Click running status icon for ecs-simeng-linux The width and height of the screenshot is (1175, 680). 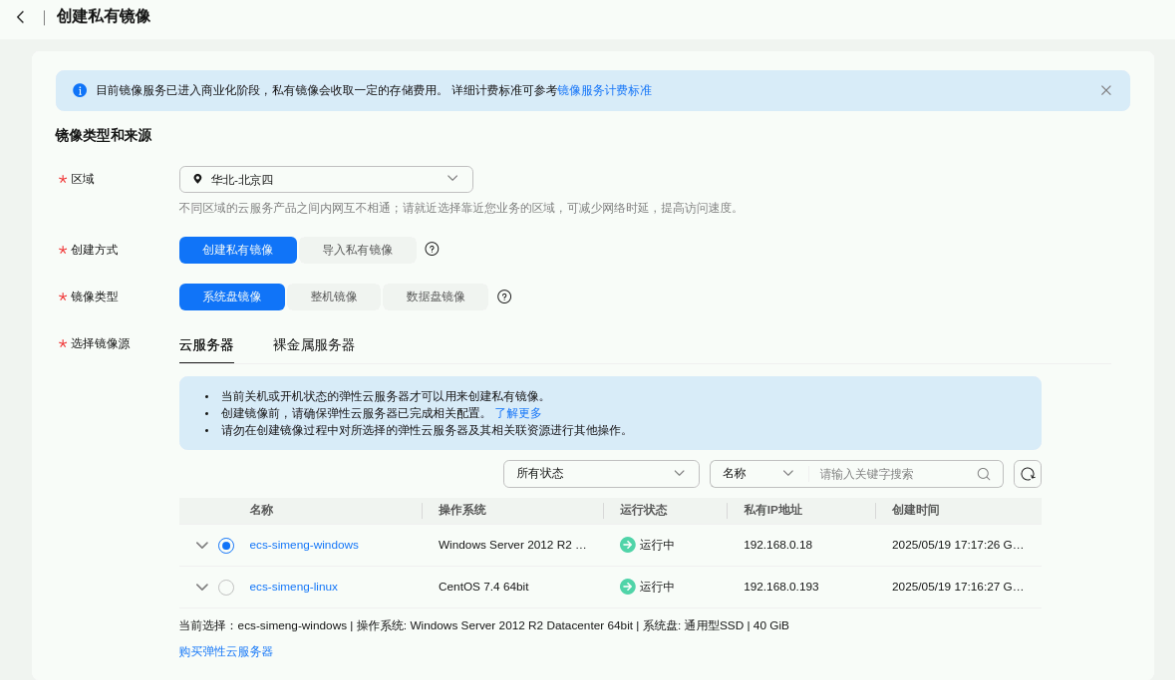[627, 587]
